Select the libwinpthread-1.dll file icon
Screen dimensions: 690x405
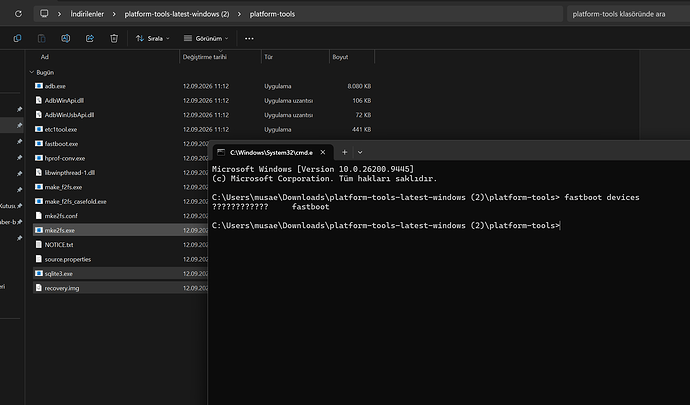coord(39,173)
